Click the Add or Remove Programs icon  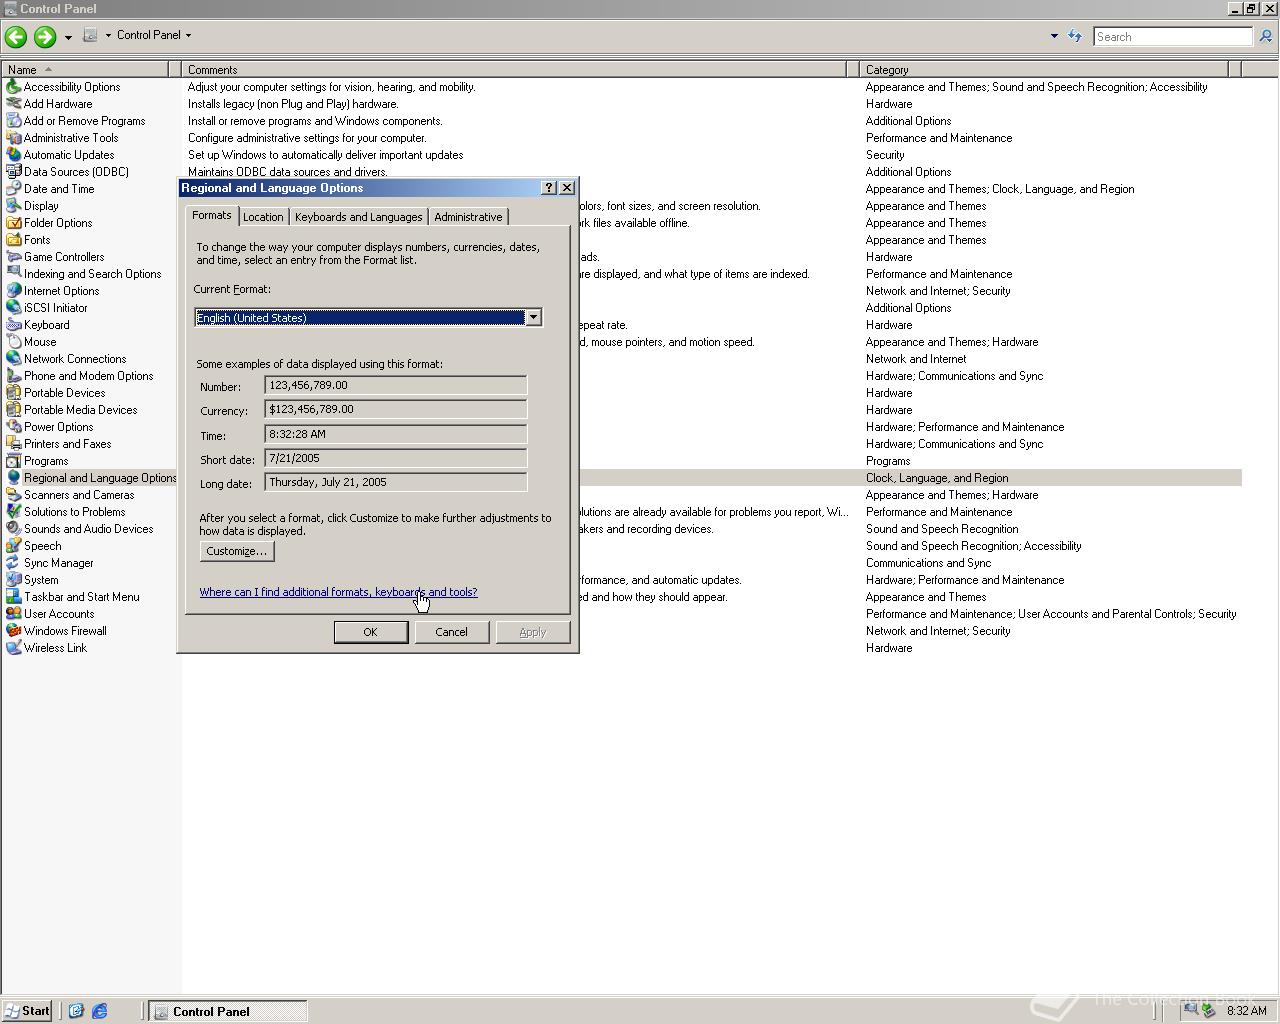[13, 121]
